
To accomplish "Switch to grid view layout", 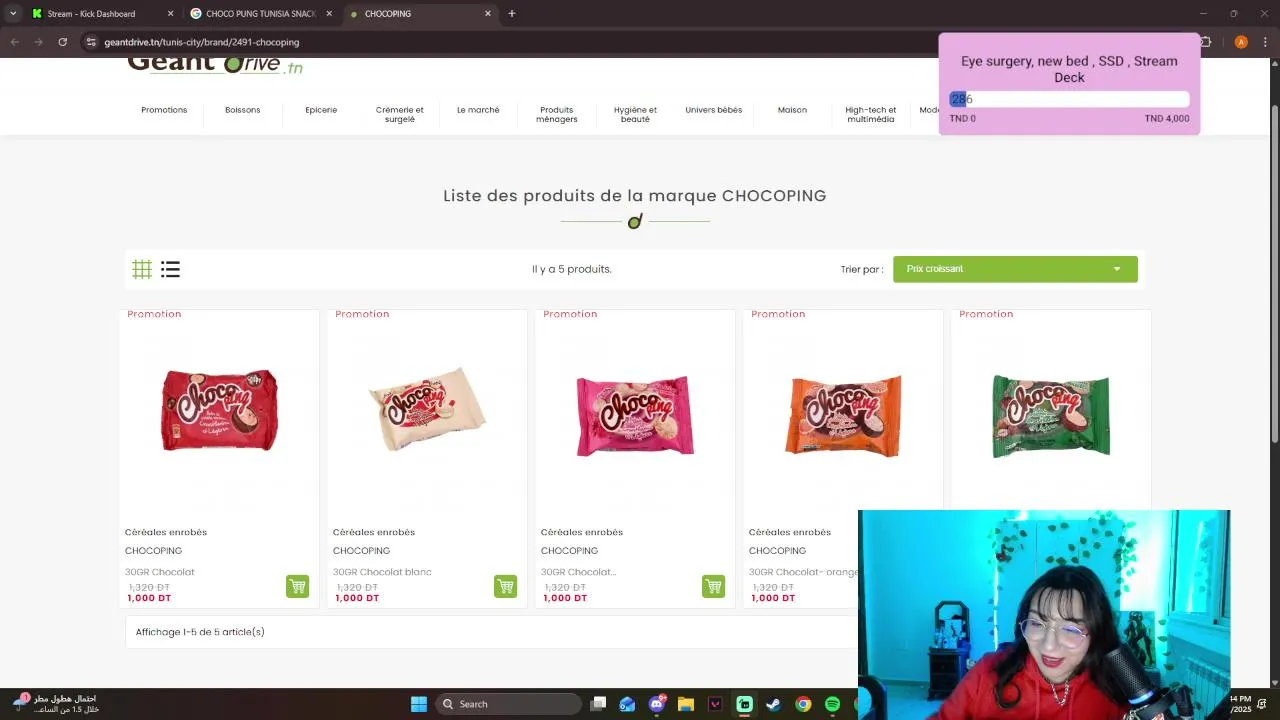I will click(x=142, y=269).
